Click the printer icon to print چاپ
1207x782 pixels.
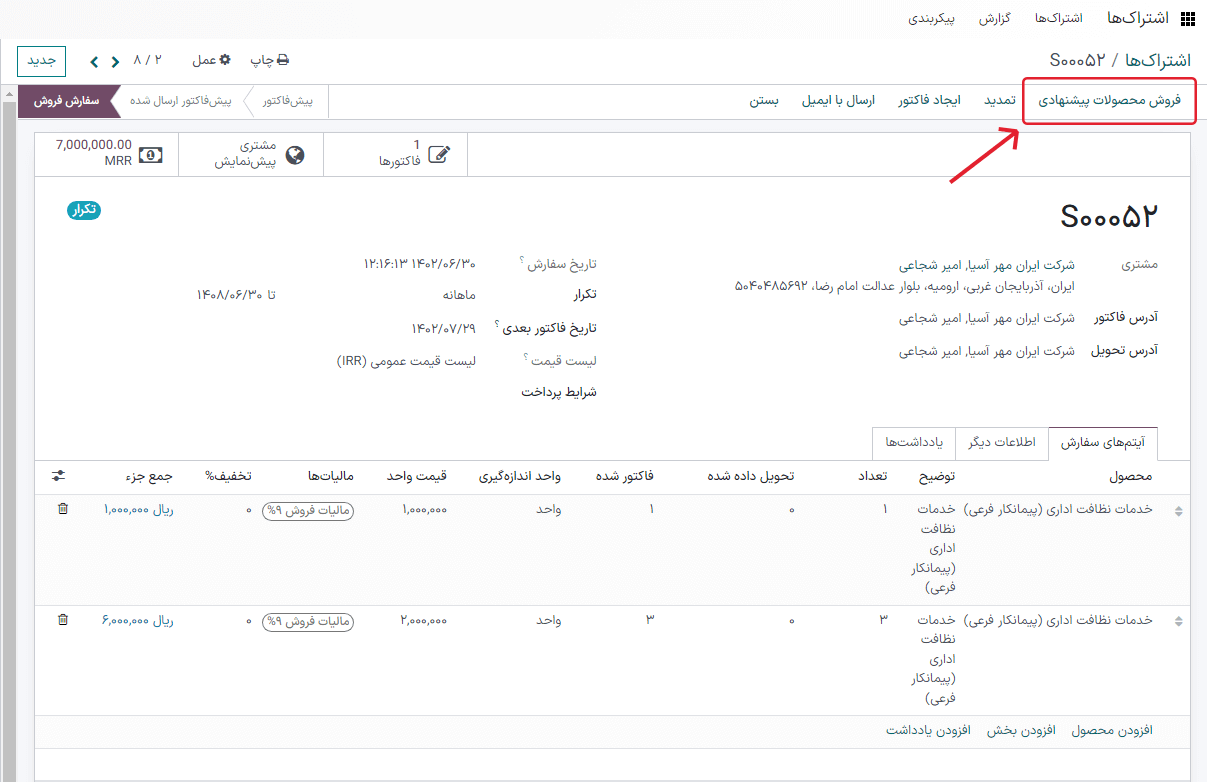[x=282, y=60]
